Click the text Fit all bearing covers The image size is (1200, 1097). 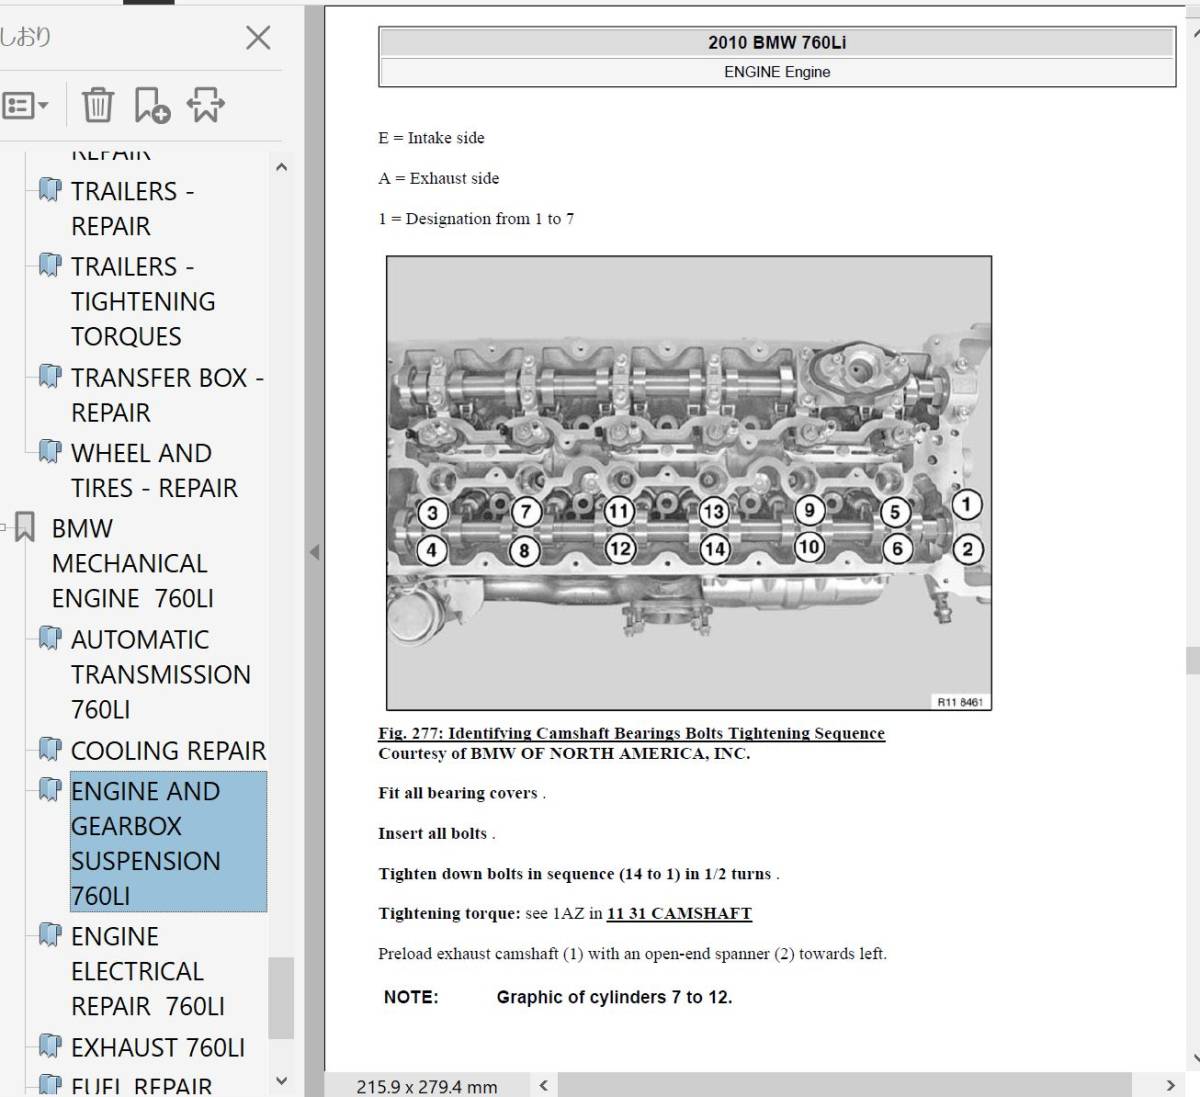tap(458, 793)
